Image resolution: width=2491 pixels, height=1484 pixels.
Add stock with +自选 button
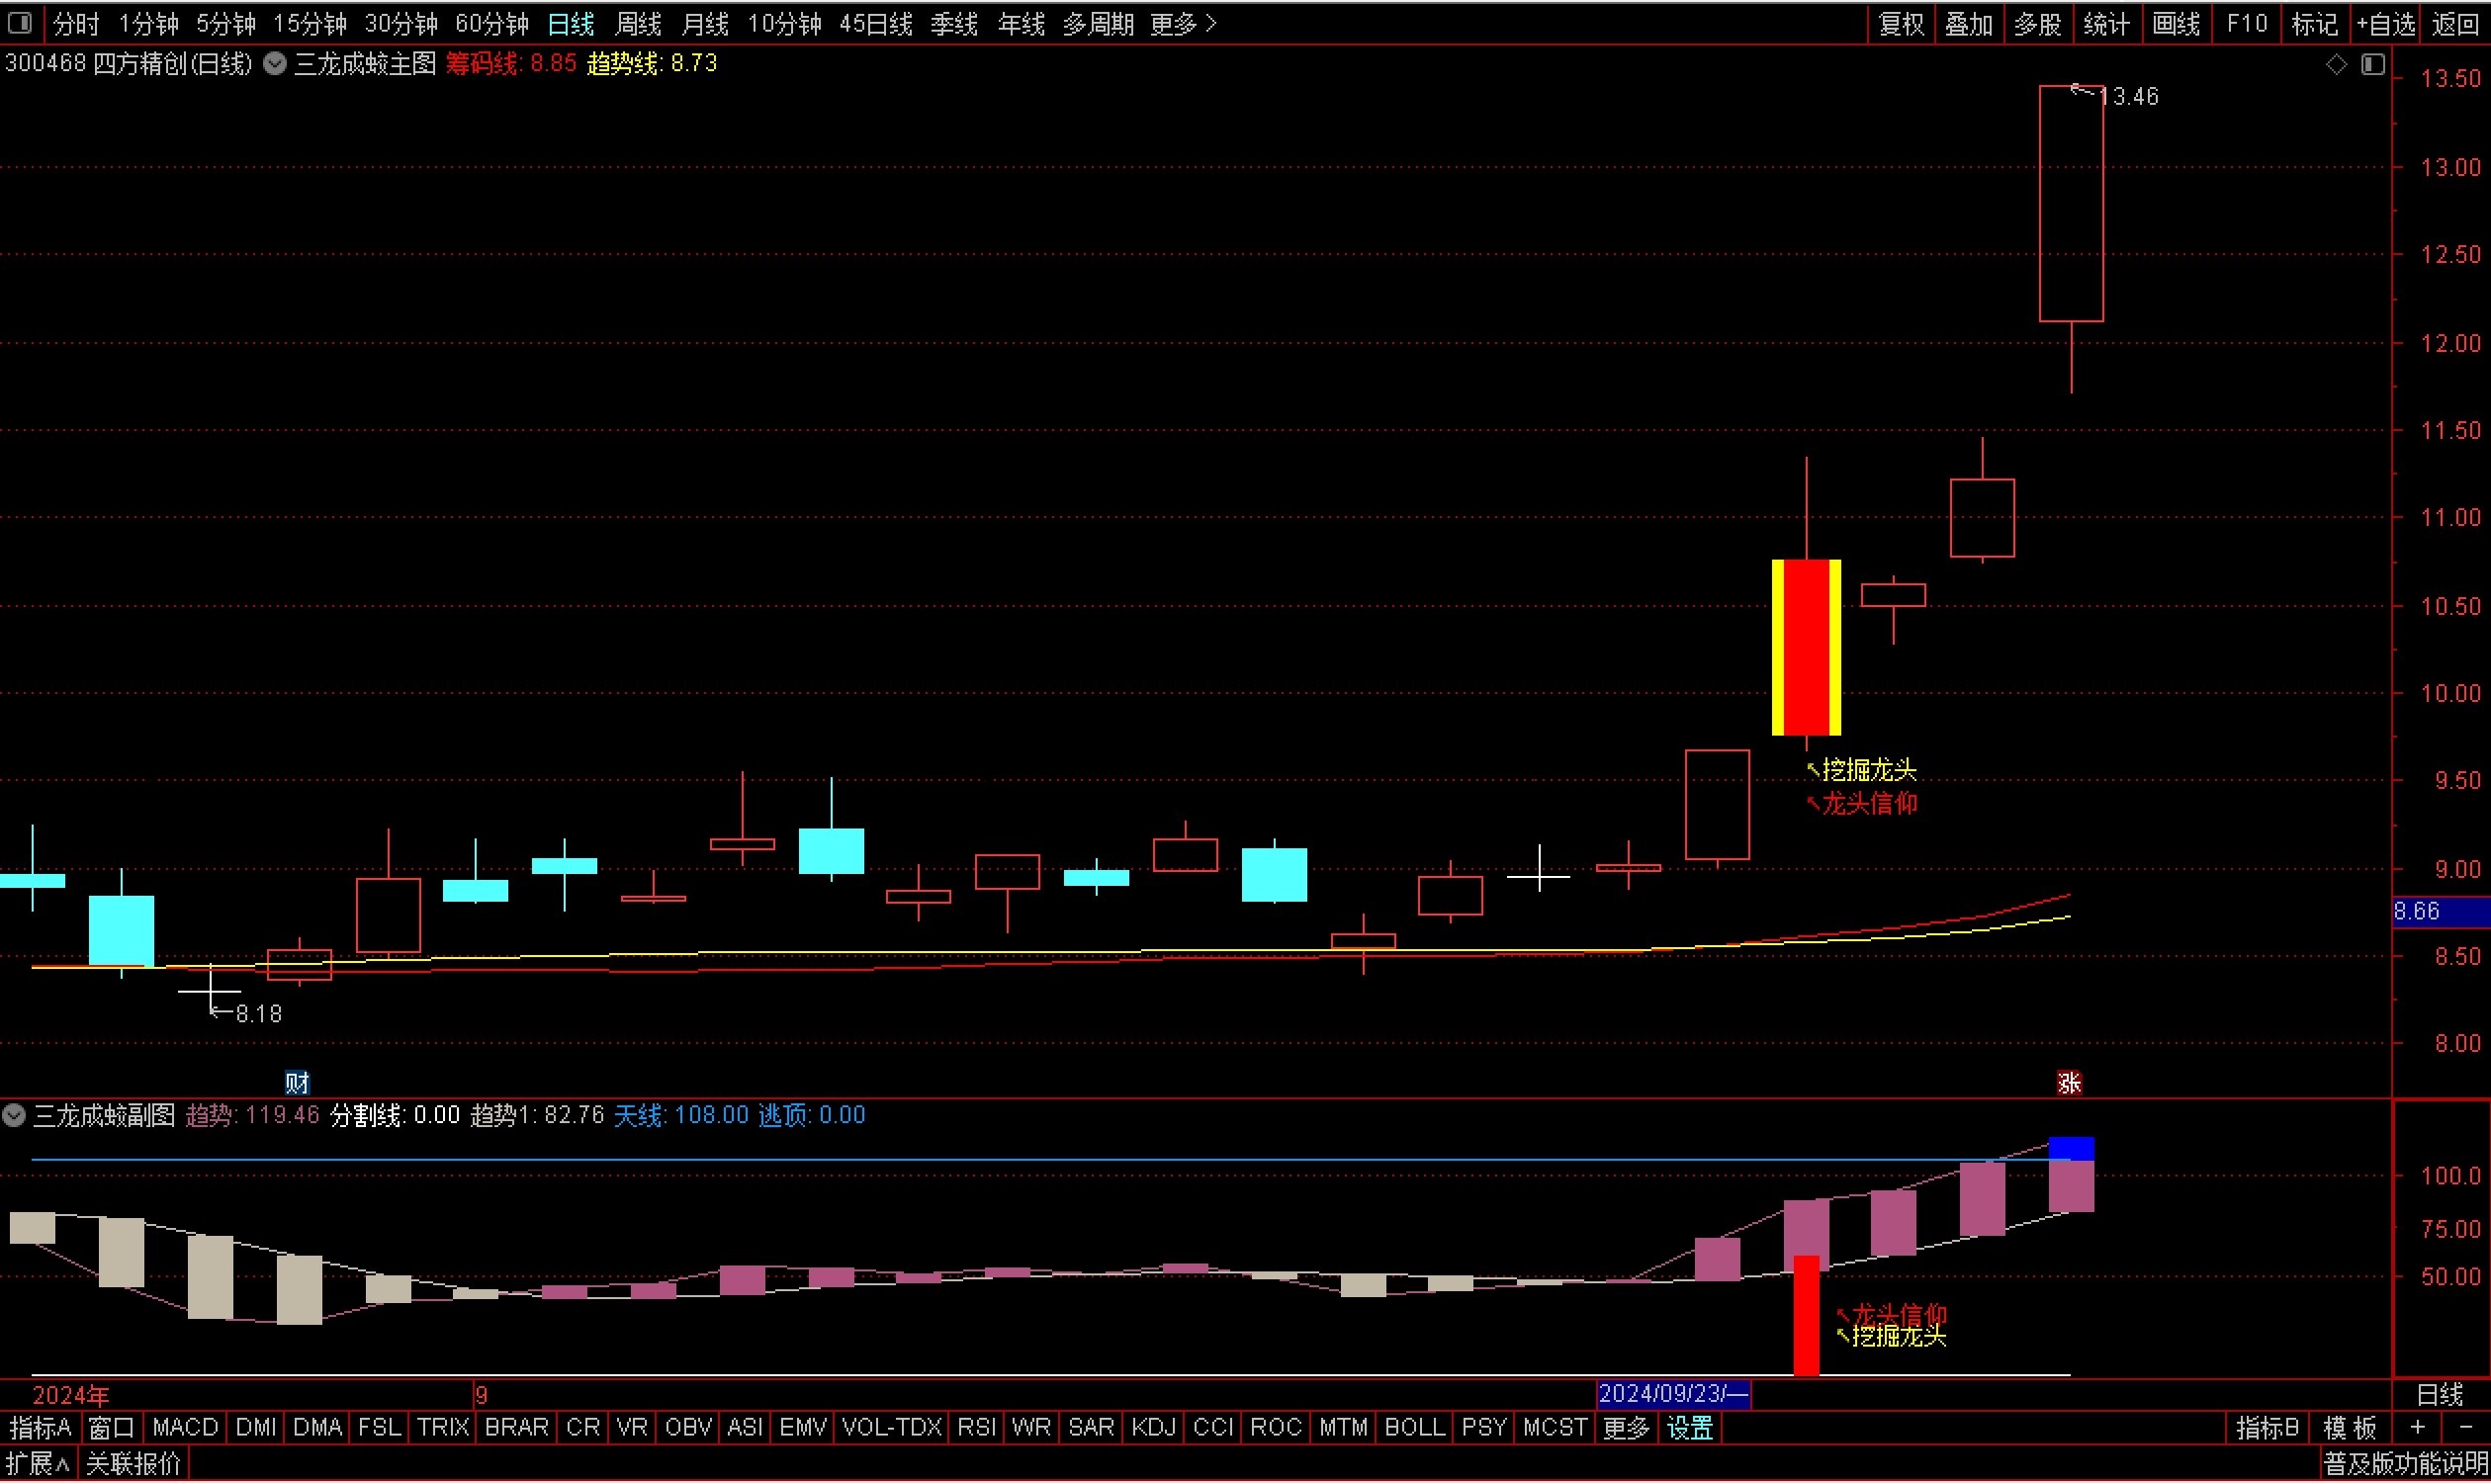pyautogui.click(x=2385, y=23)
